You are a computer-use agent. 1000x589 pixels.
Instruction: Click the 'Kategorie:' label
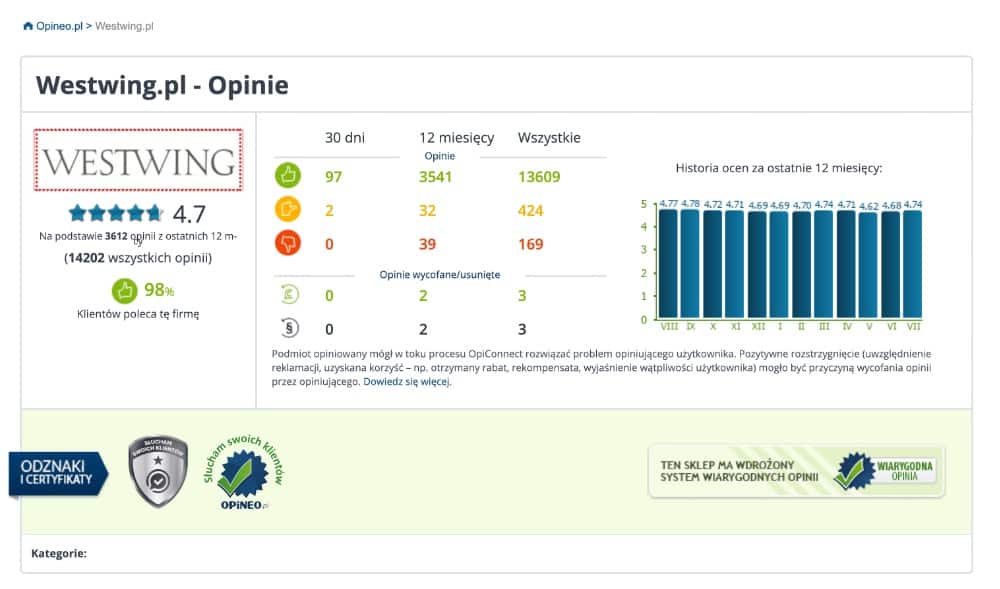tap(59, 553)
